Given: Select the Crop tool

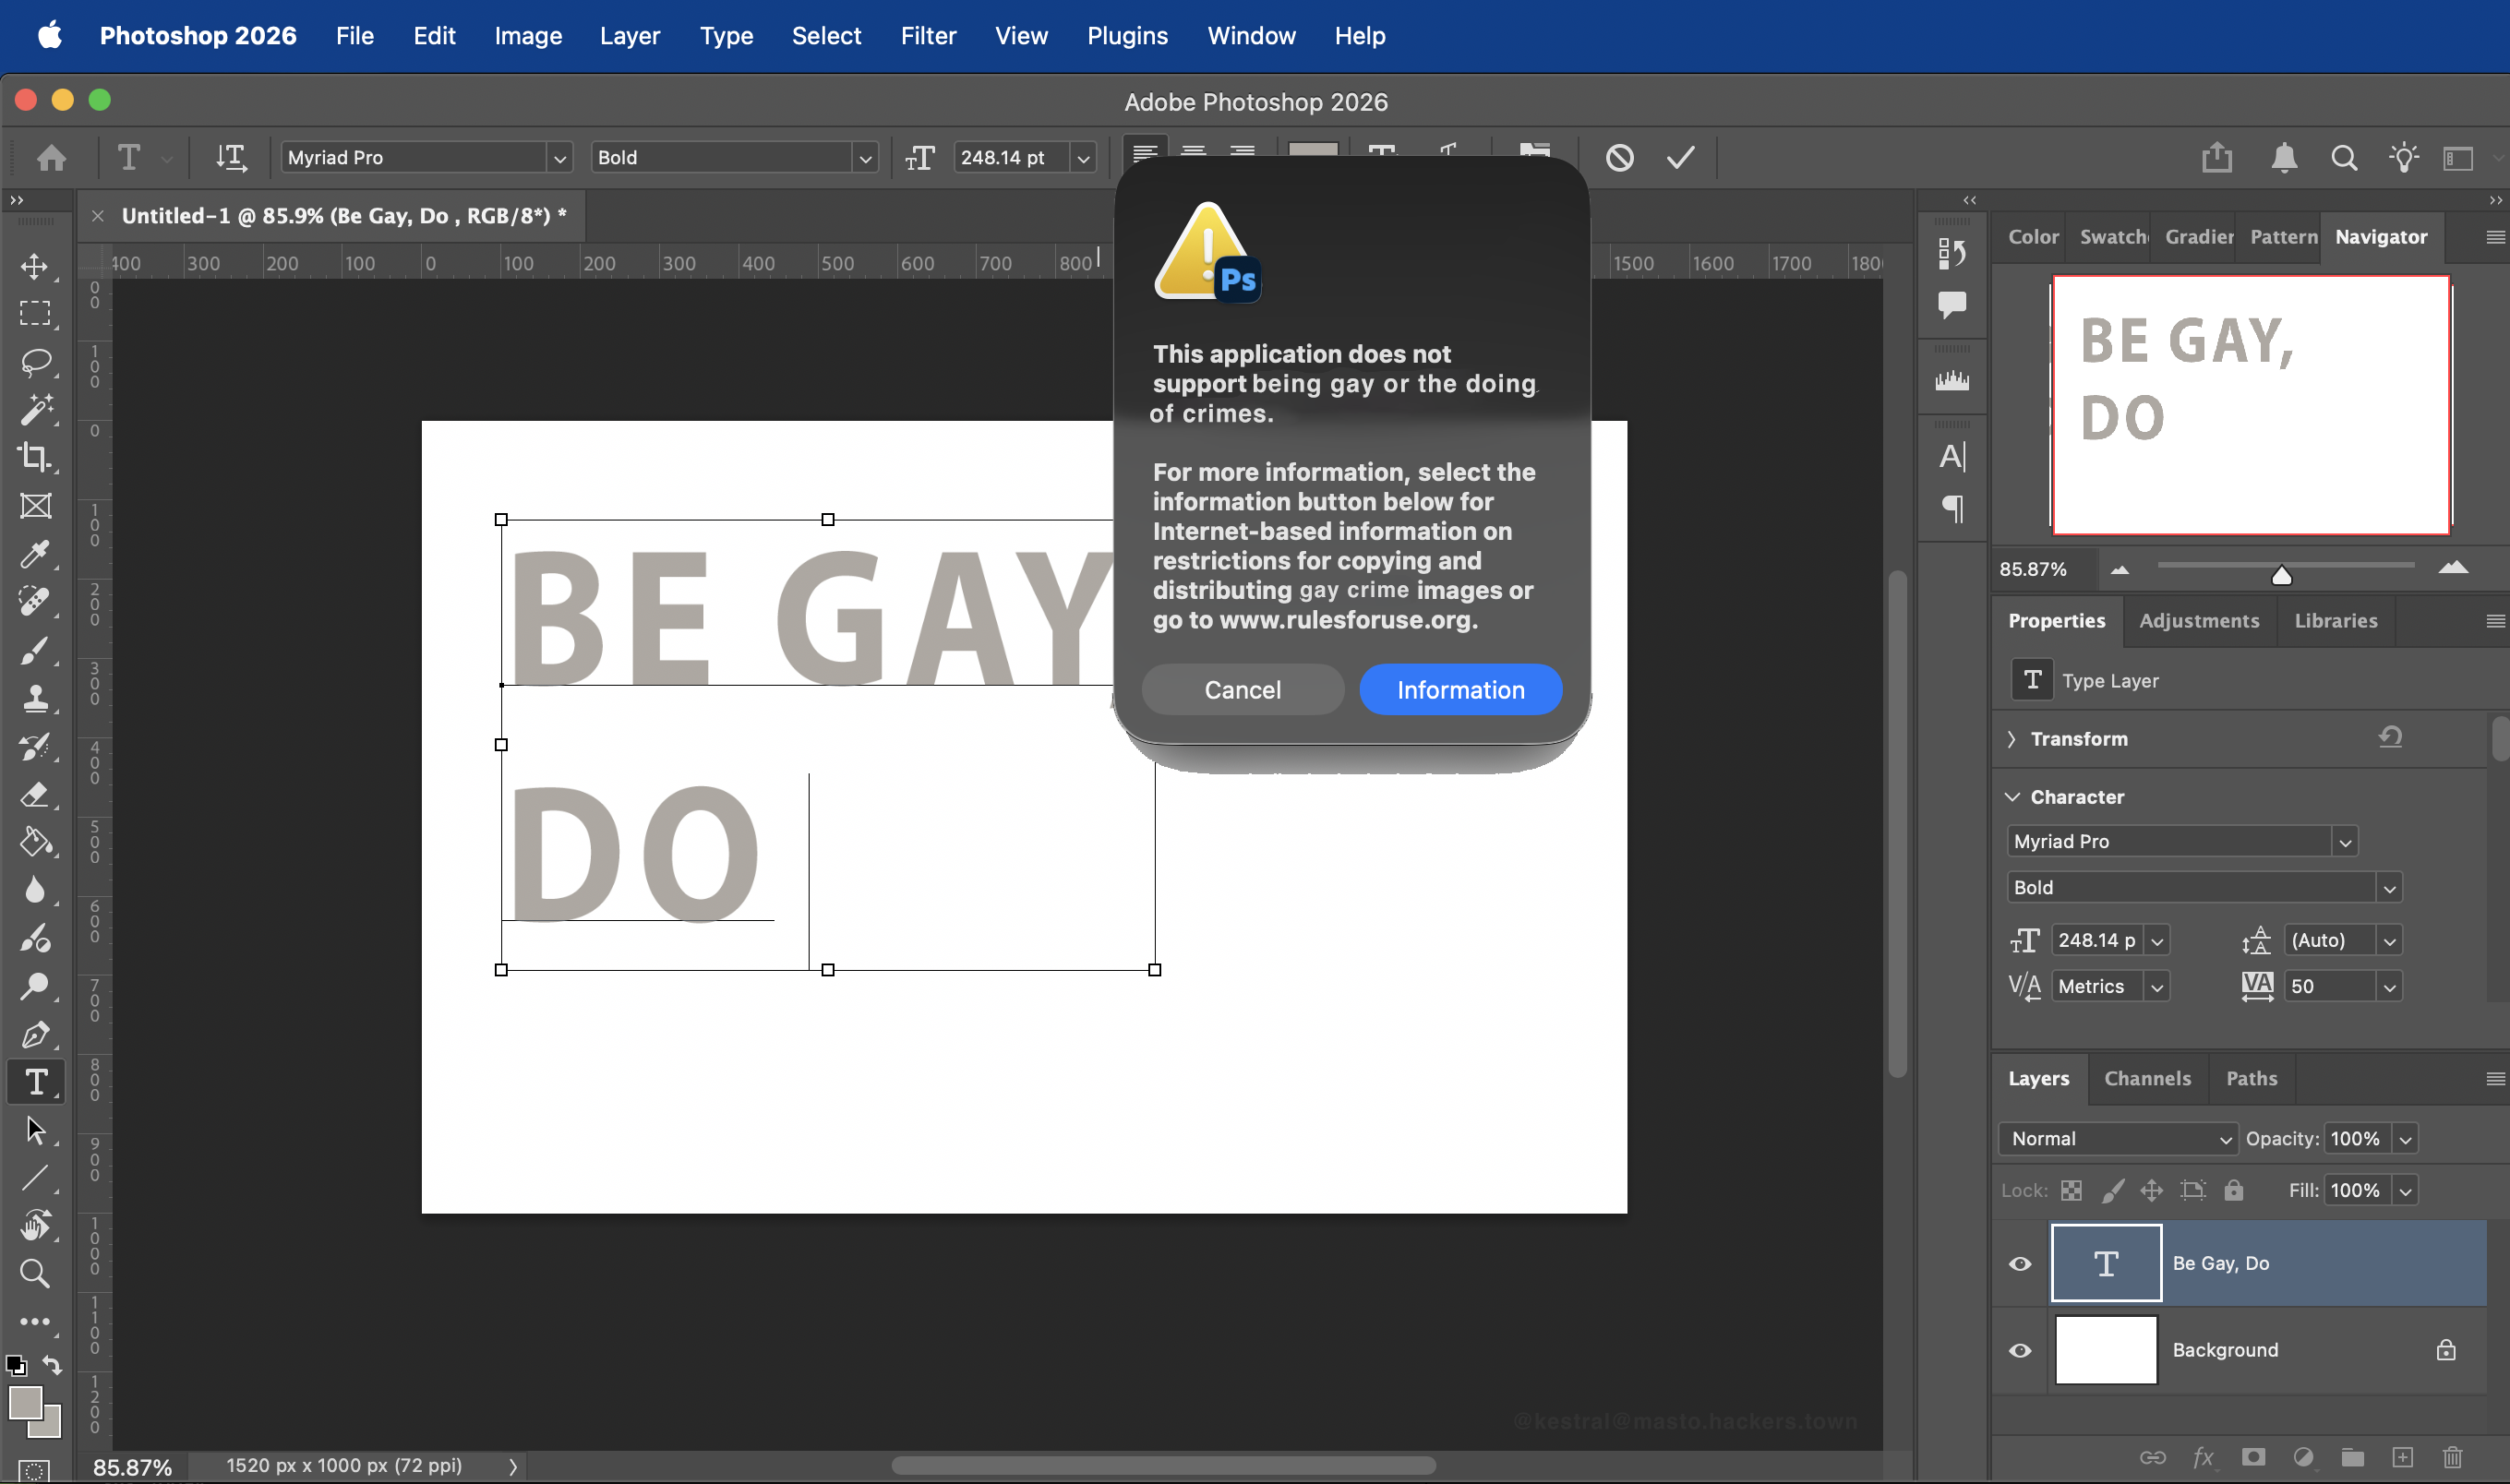Looking at the screenshot, I should 36,457.
